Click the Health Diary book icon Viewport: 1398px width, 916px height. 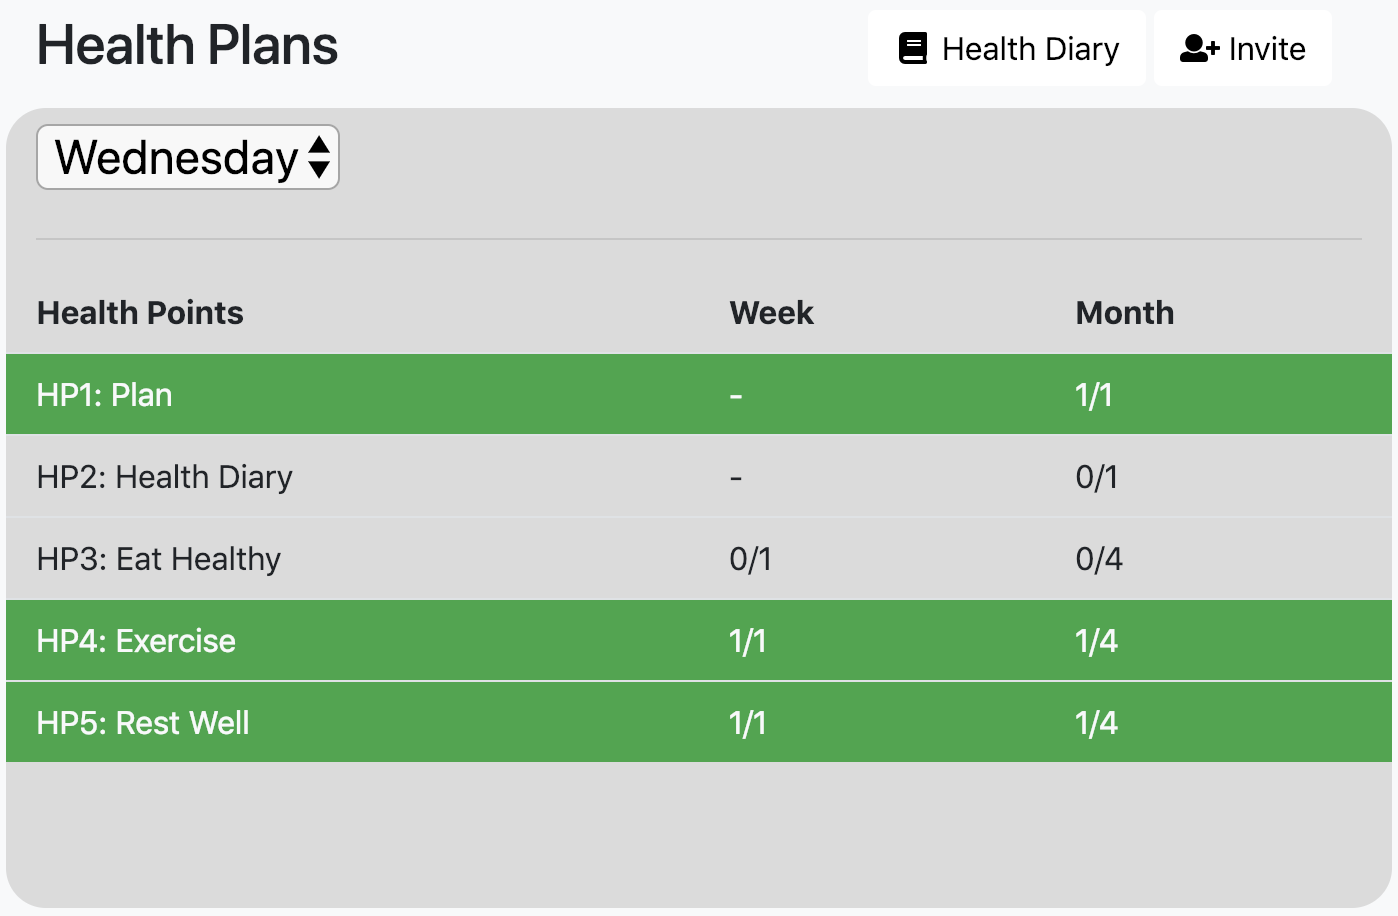click(913, 48)
